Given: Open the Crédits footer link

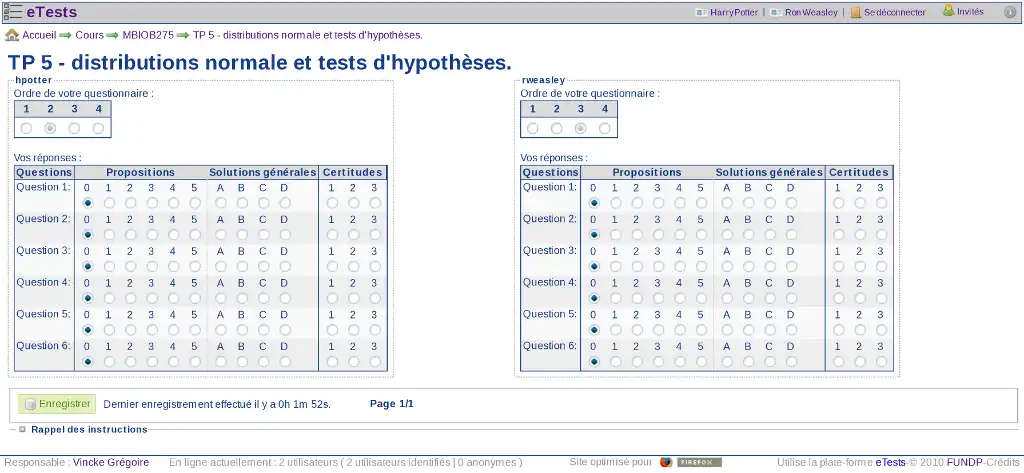Looking at the screenshot, I should (1002, 463).
